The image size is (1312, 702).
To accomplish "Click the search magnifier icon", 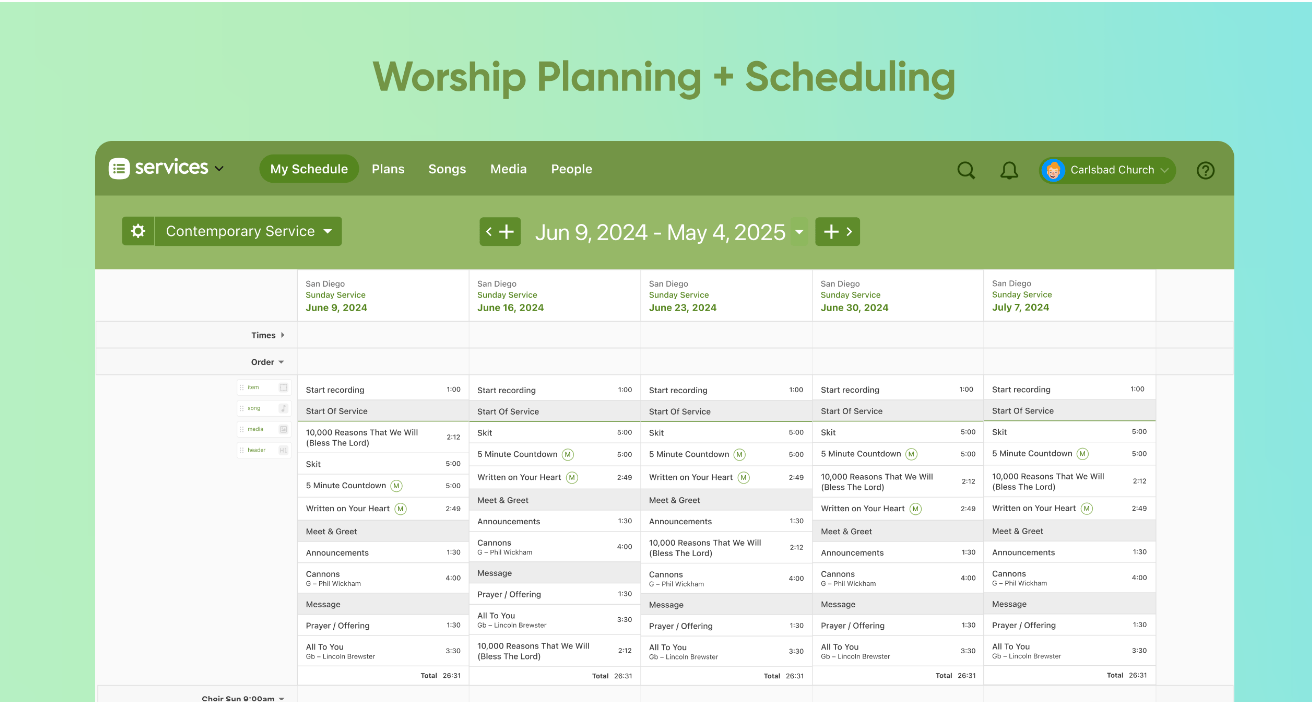I will [x=966, y=170].
